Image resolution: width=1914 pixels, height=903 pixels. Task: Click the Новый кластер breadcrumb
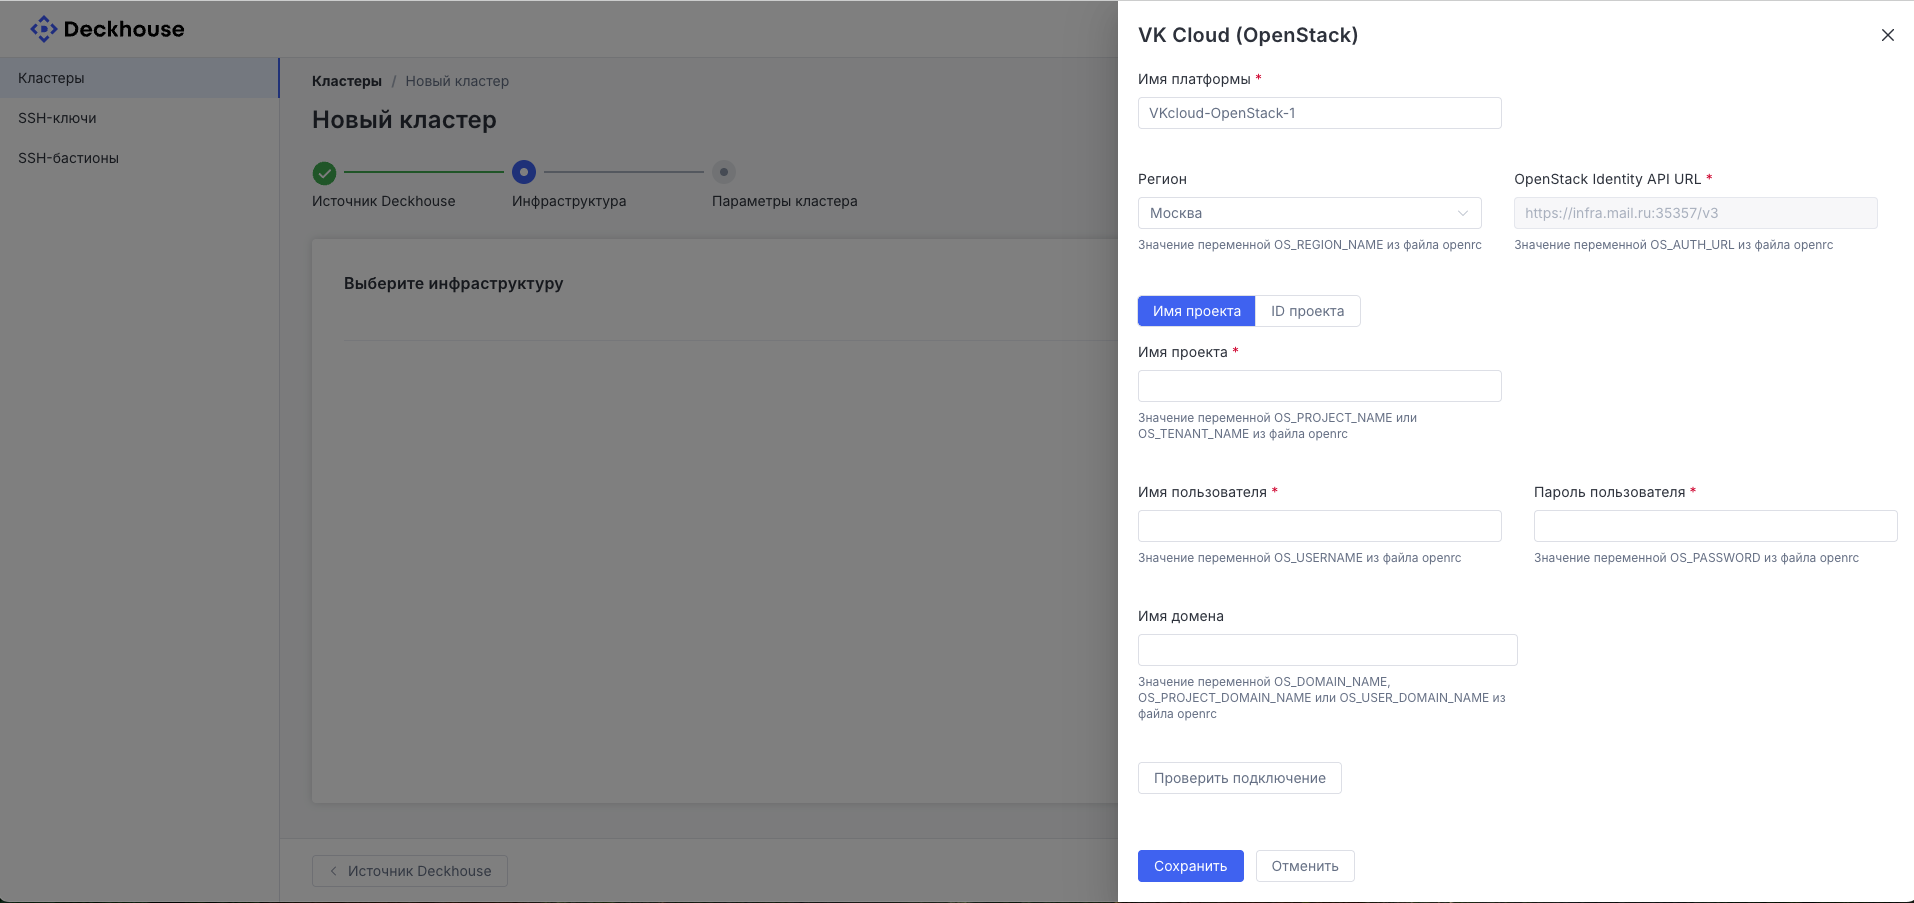(457, 81)
